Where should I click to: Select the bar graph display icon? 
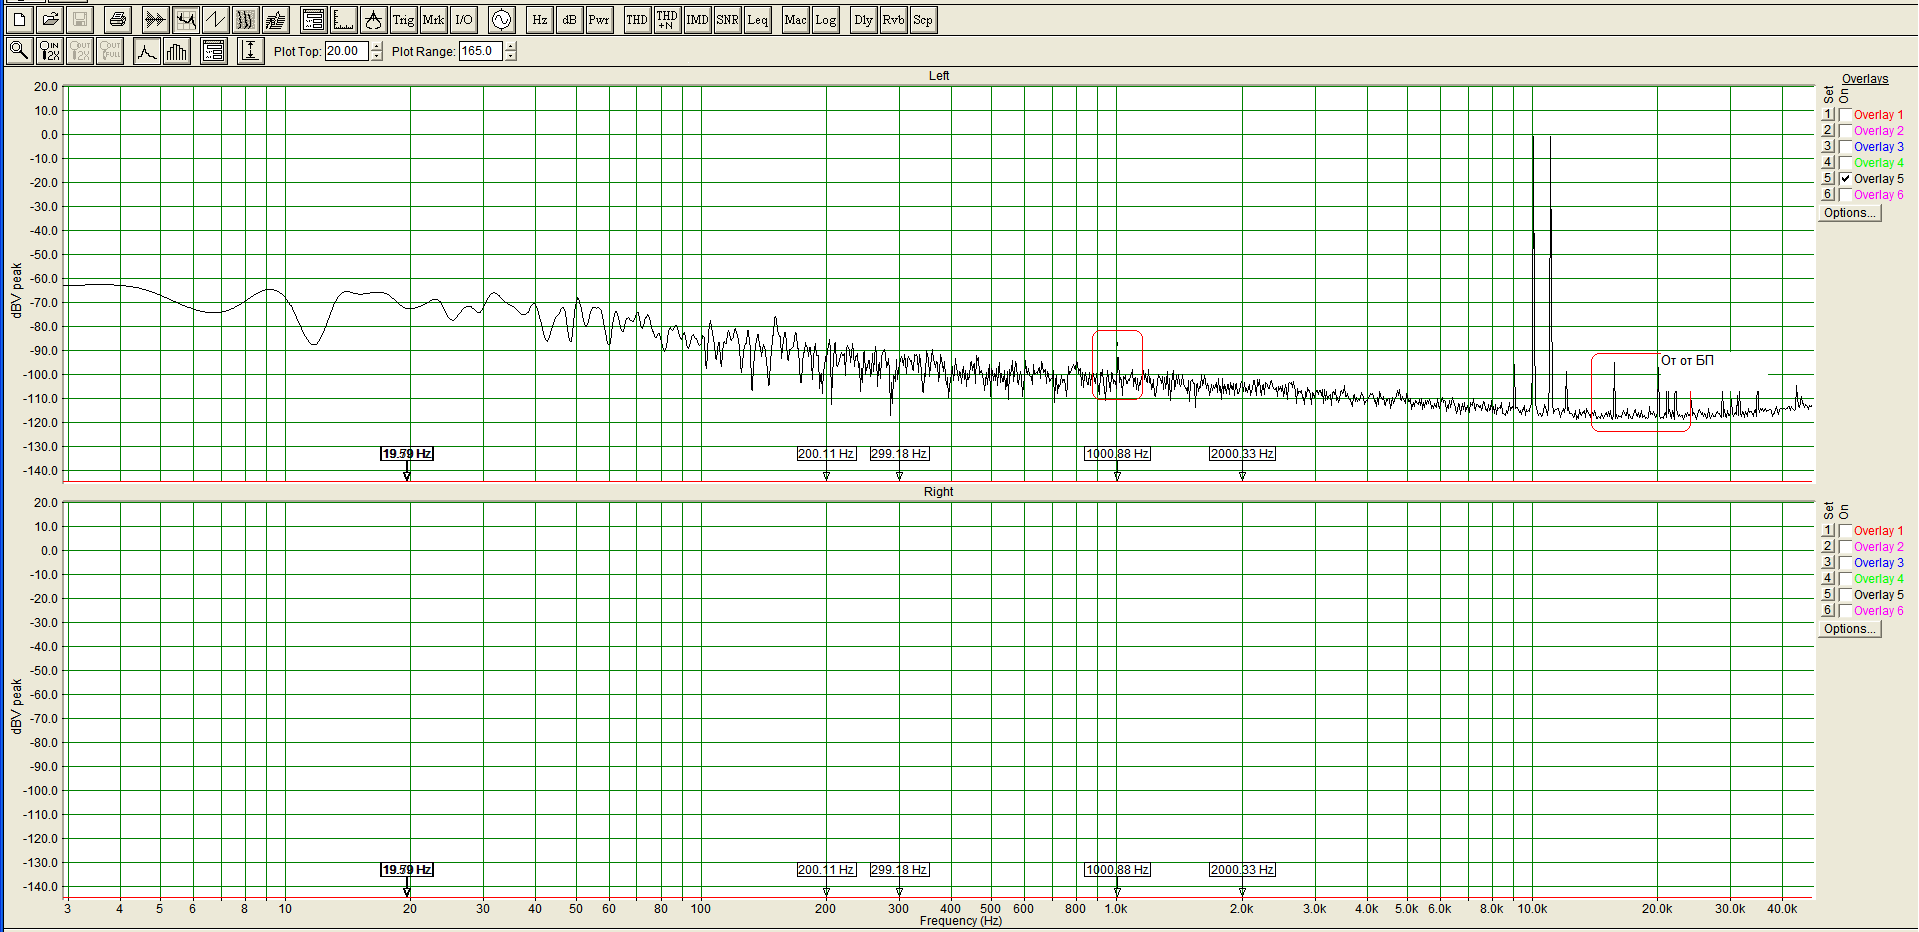(x=177, y=51)
